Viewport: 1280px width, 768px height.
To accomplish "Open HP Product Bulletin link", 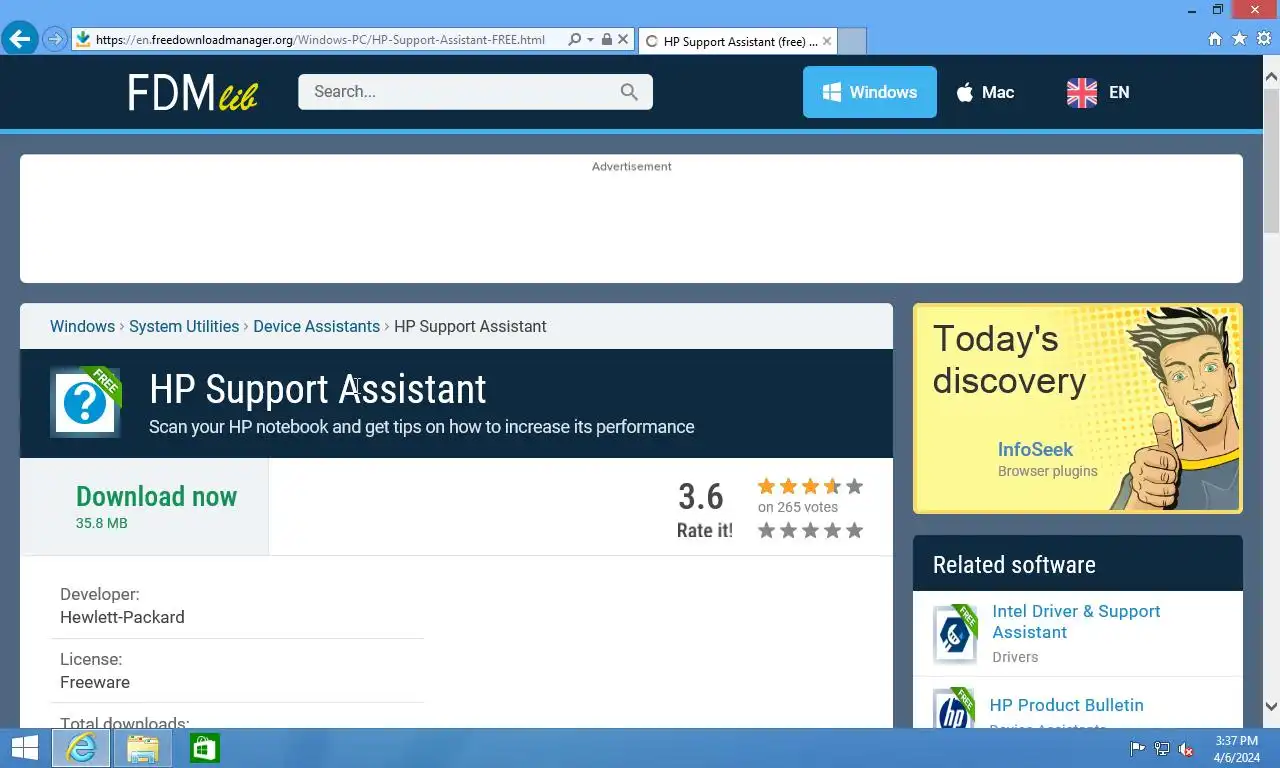I will (x=1066, y=705).
